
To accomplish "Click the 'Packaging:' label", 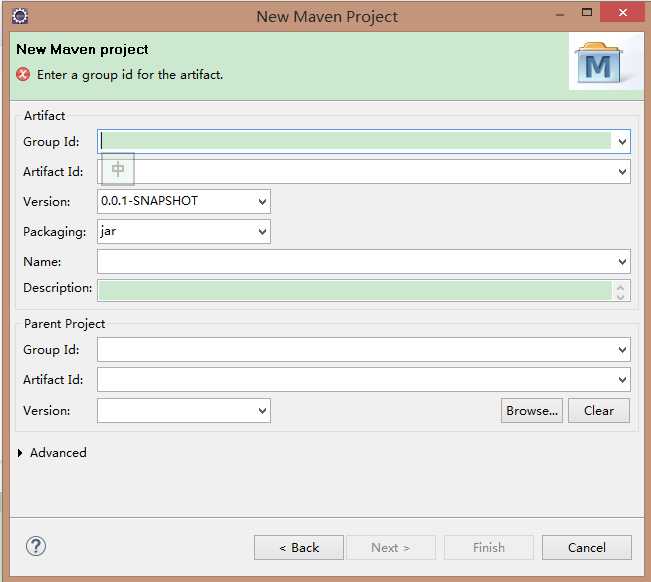I will pyautogui.click(x=54, y=232).
